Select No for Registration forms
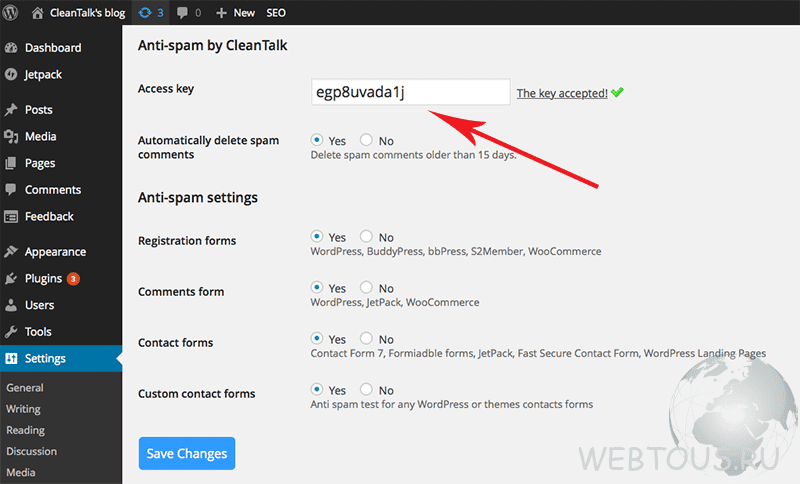 click(x=366, y=236)
